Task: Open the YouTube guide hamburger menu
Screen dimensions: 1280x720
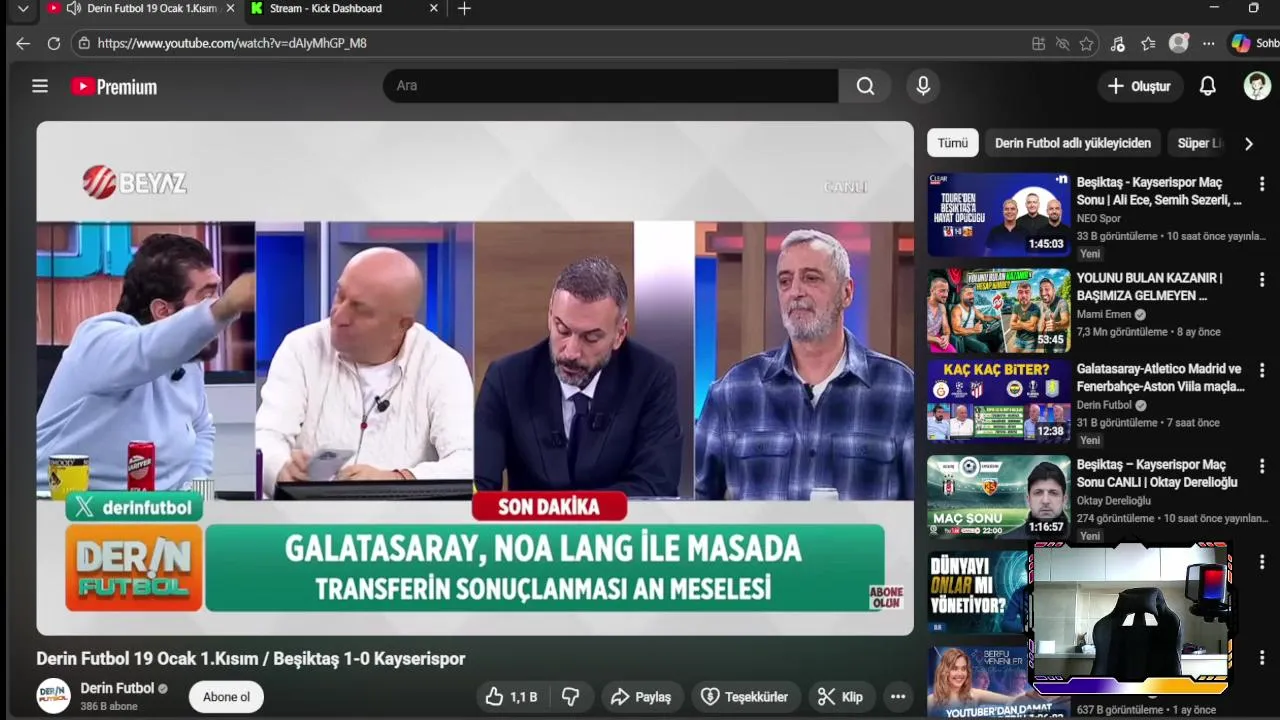Action: click(40, 86)
